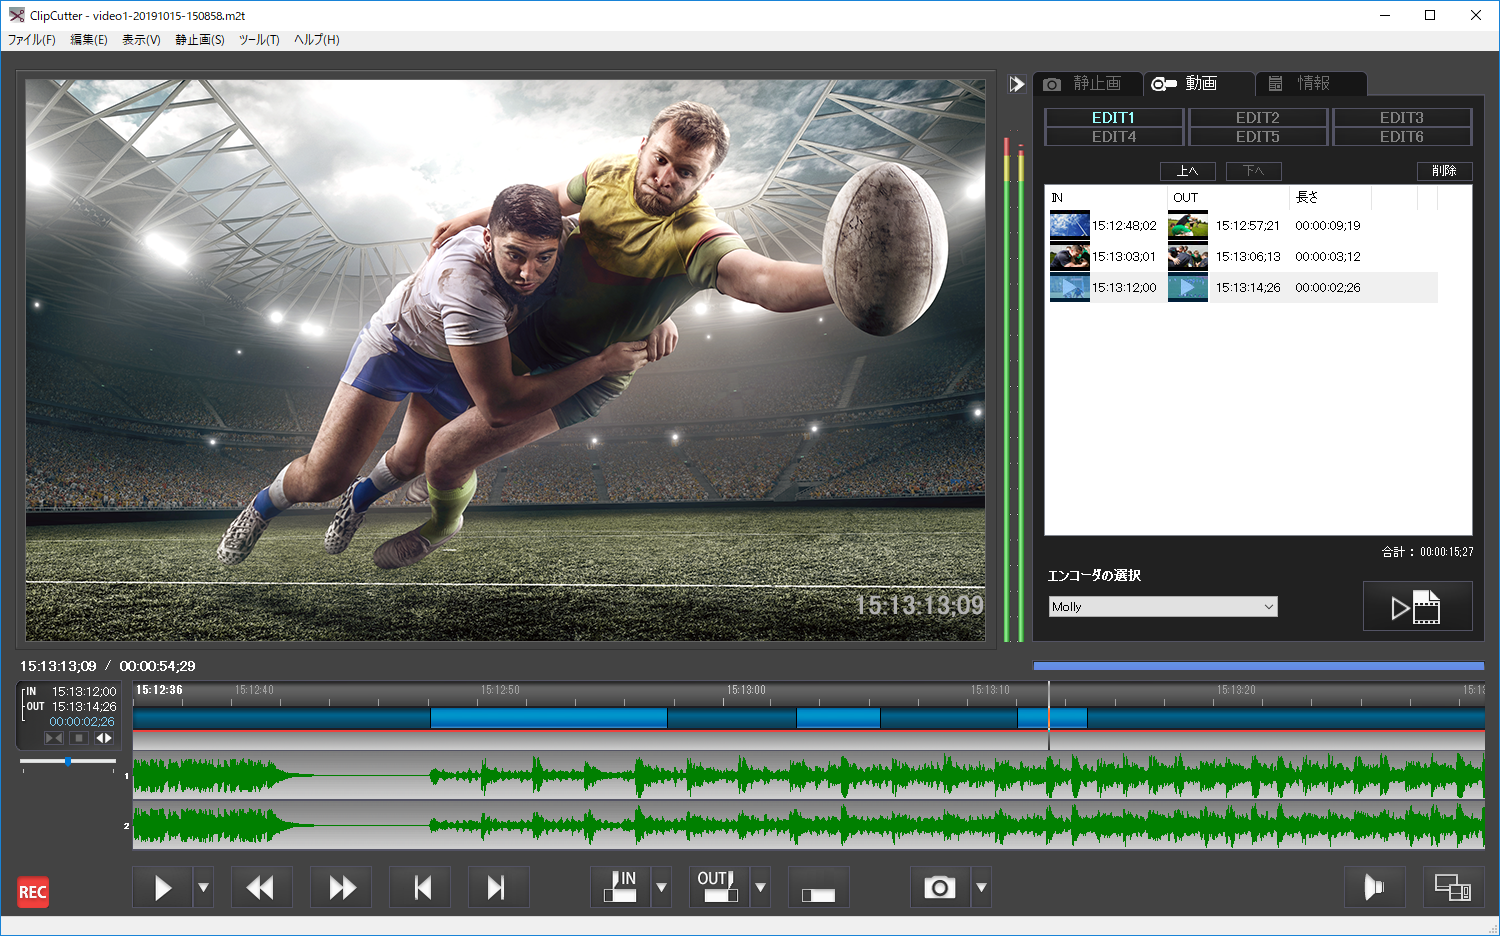Expand the play button dropdown arrow

click(204, 887)
